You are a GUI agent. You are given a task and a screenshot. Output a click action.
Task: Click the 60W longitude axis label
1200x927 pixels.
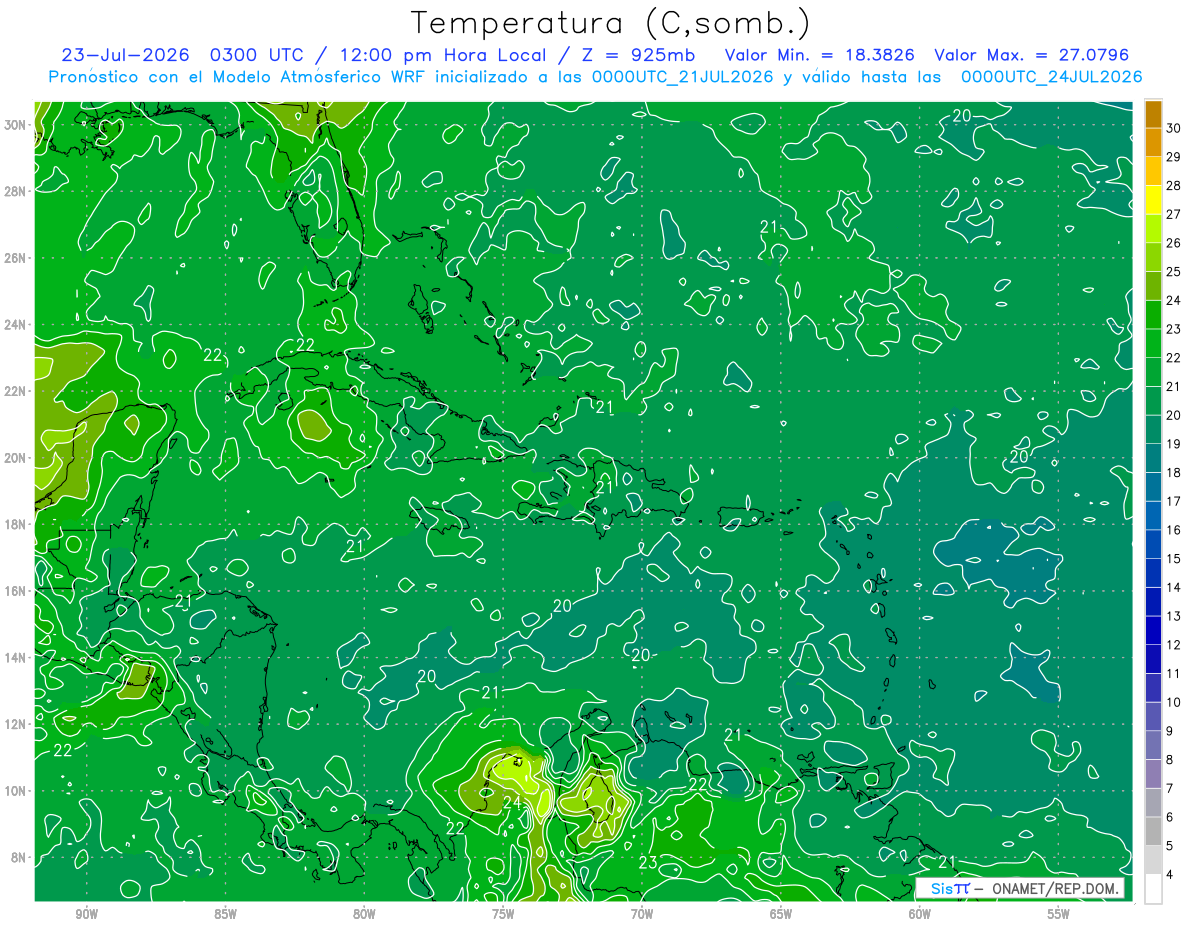pyautogui.click(x=919, y=914)
